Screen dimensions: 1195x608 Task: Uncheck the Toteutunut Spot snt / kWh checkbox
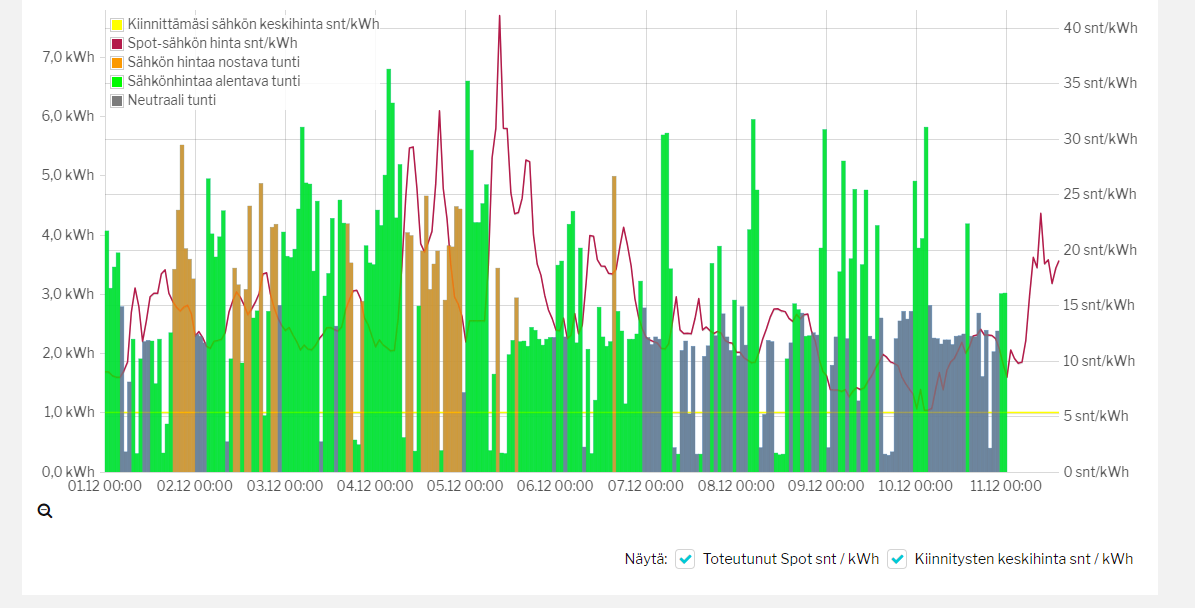[x=685, y=559]
